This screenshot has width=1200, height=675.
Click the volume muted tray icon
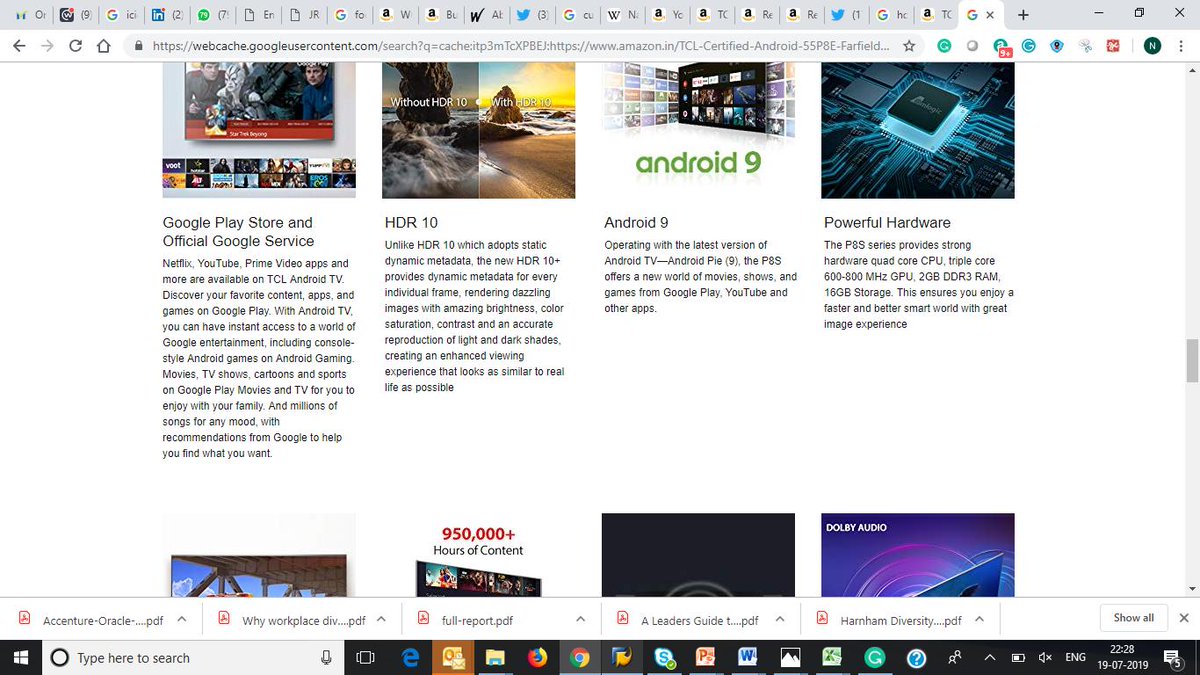pyautogui.click(x=1045, y=657)
